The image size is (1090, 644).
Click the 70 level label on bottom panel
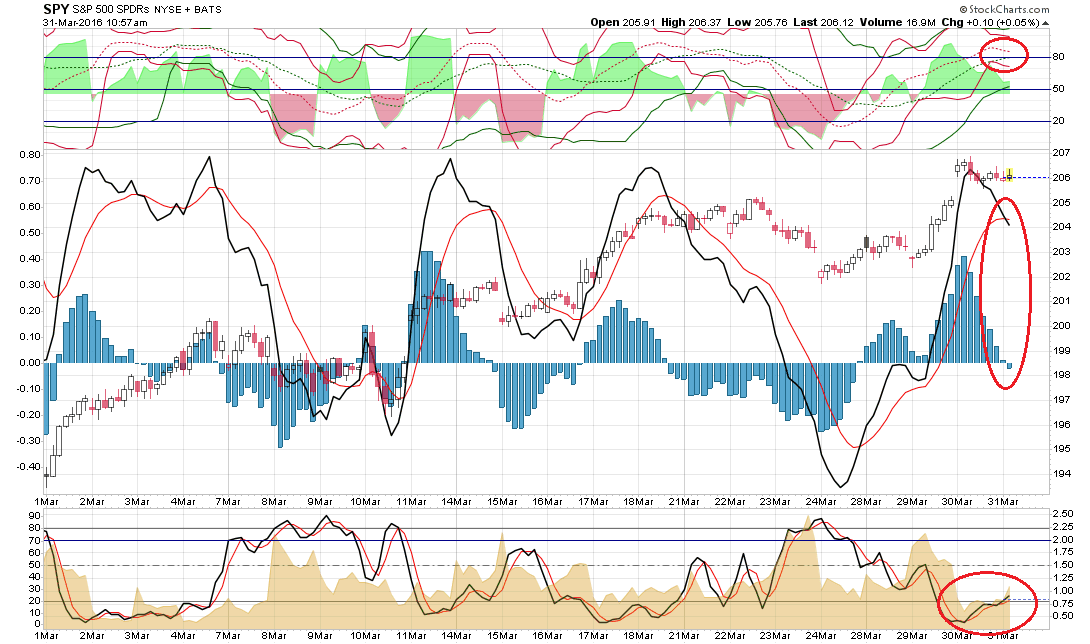[34, 540]
